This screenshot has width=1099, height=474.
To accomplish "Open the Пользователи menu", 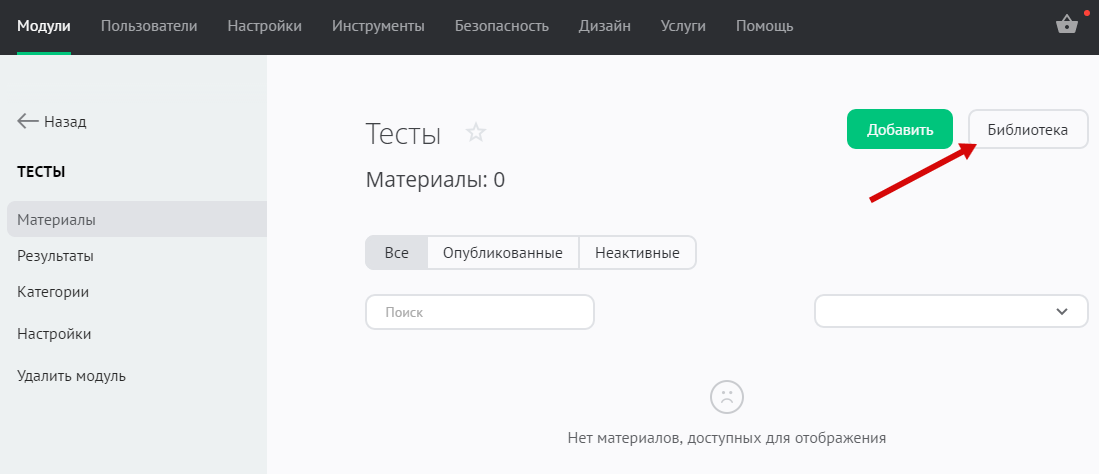I will pos(149,26).
